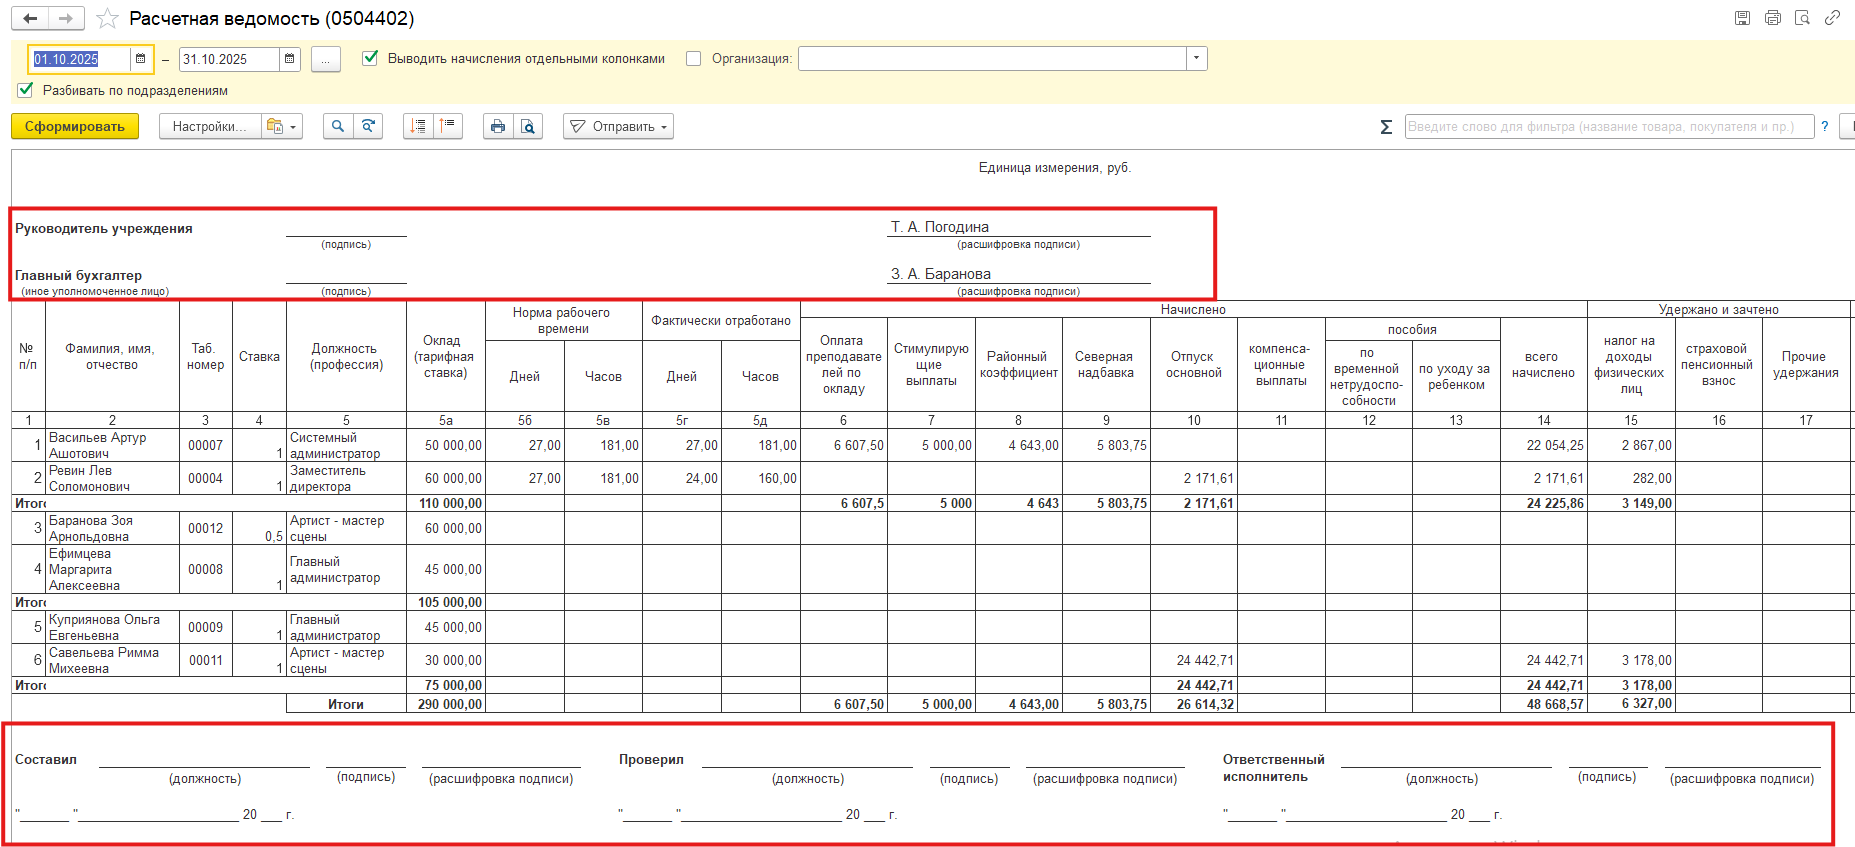The height and width of the screenshot is (847, 1855).
Task: Click the 'Заместитель директора' position cell
Action: 346,478
